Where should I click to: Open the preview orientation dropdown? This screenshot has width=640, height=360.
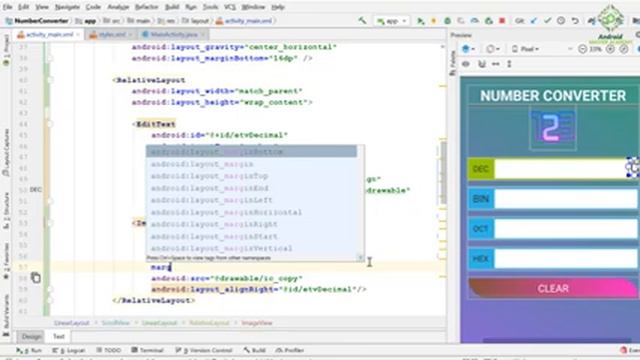493,49
